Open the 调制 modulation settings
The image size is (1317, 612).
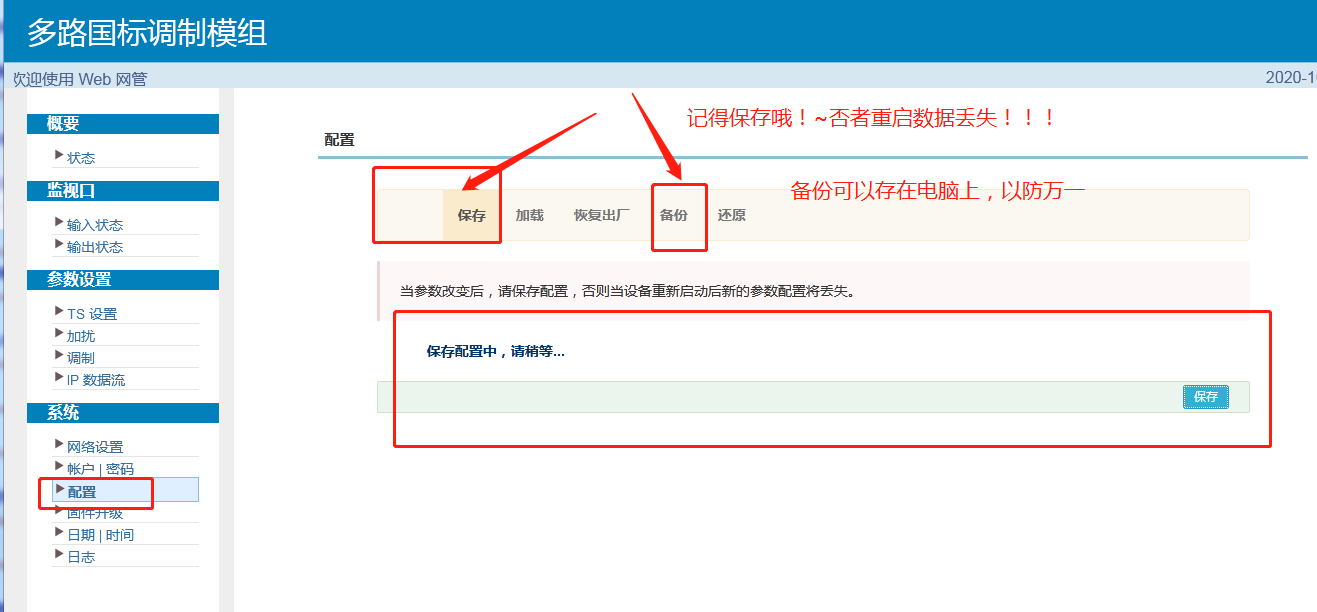click(x=81, y=358)
